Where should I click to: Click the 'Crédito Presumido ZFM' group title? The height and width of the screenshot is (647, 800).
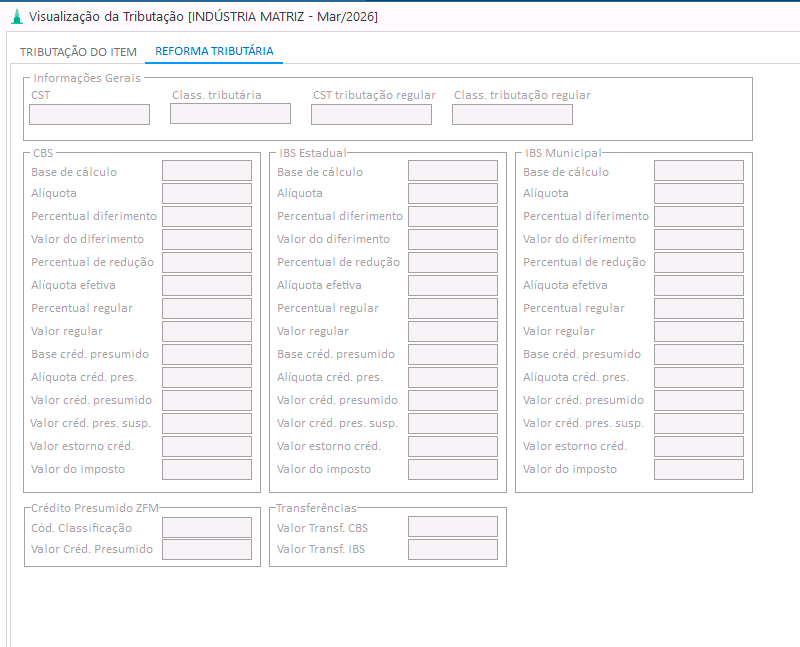pyautogui.click(x=95, y=508)
